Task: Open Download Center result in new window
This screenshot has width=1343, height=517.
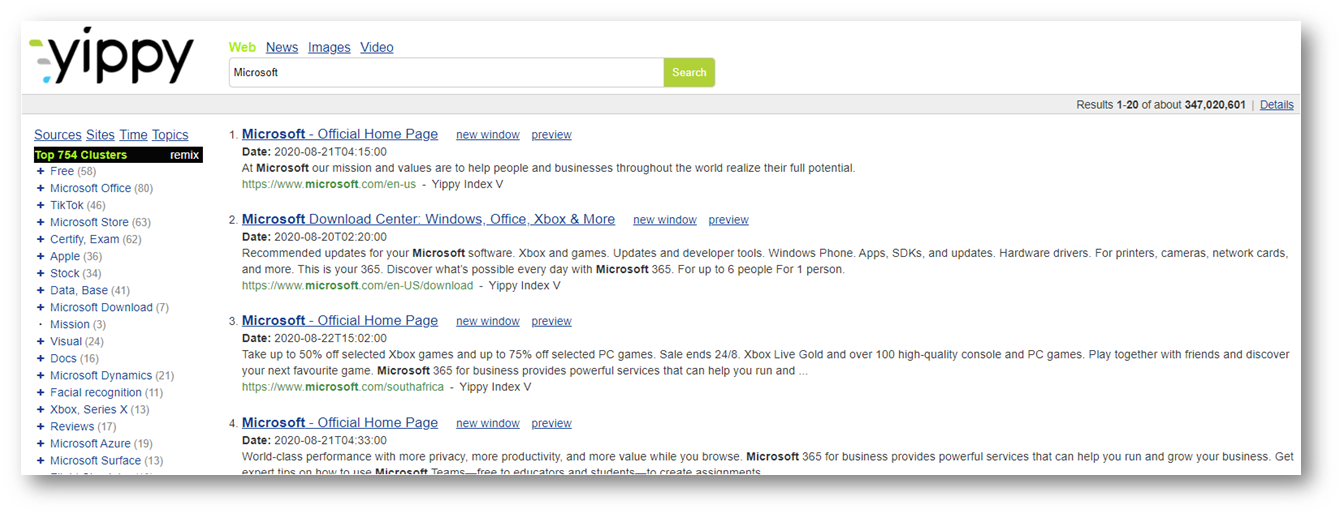Action: 665,220
